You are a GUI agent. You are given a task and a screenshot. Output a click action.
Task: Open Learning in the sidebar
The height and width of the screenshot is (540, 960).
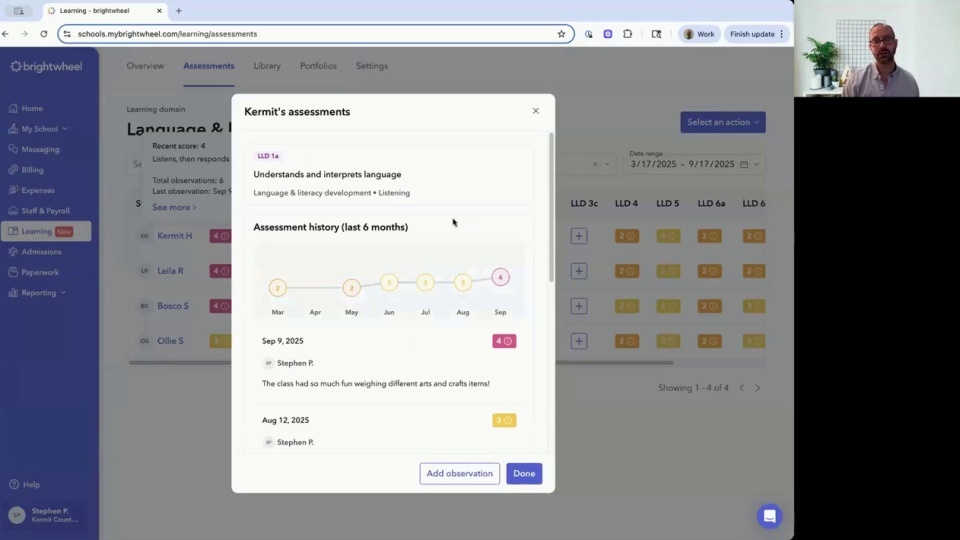tap(46, 231)
